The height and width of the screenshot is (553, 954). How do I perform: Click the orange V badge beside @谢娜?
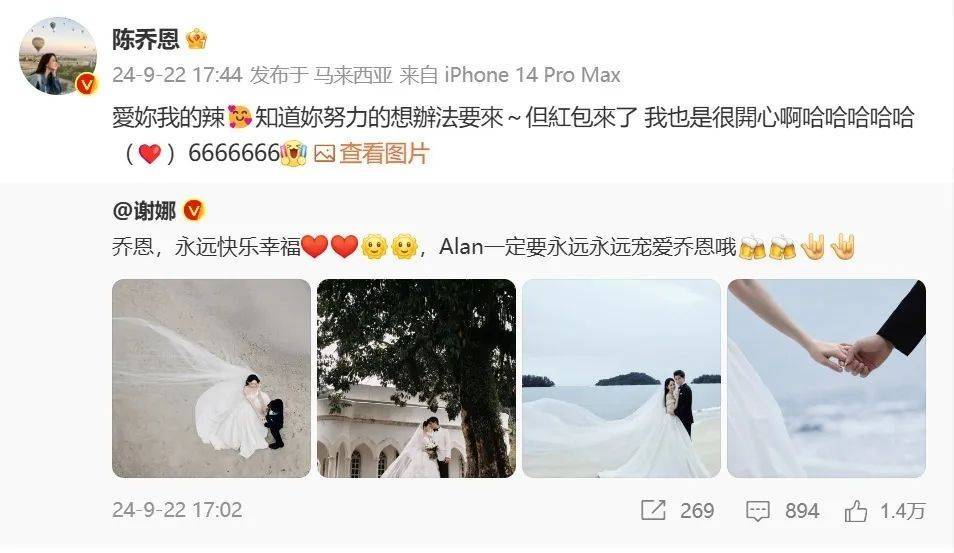point(193,211)
